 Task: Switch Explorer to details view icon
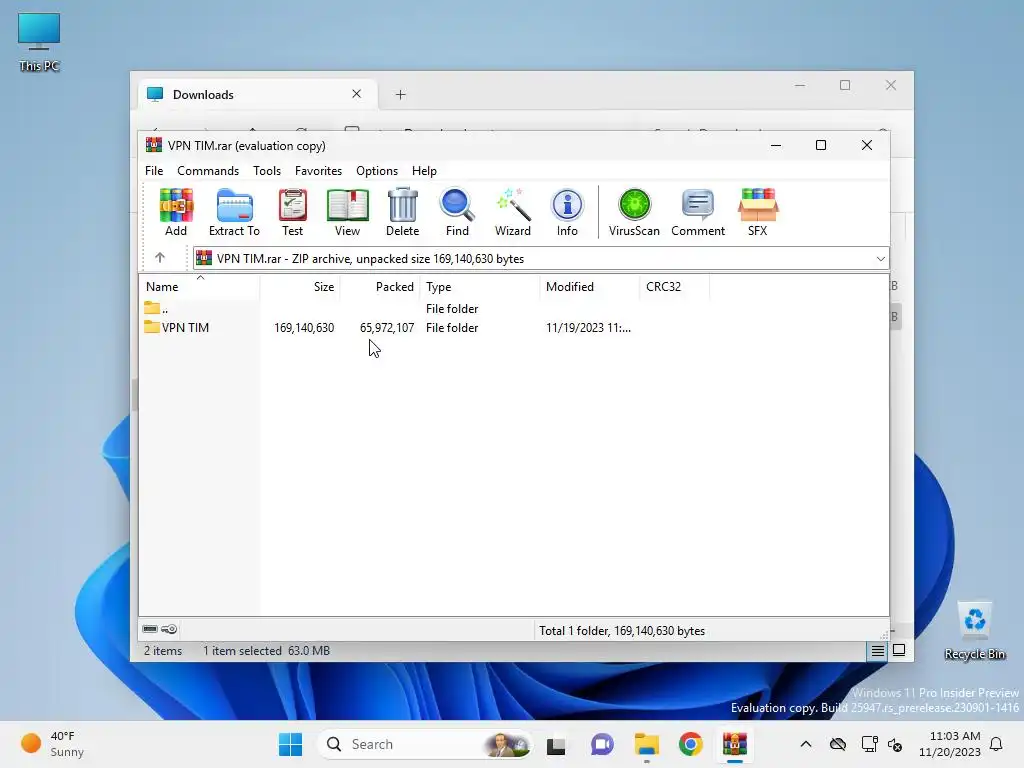coord(877,650)
